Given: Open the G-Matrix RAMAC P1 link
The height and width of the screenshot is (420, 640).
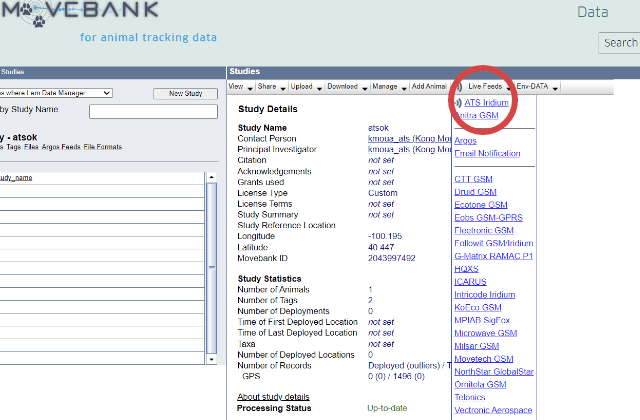Looking at the screenshot, I should coord(493,256).
